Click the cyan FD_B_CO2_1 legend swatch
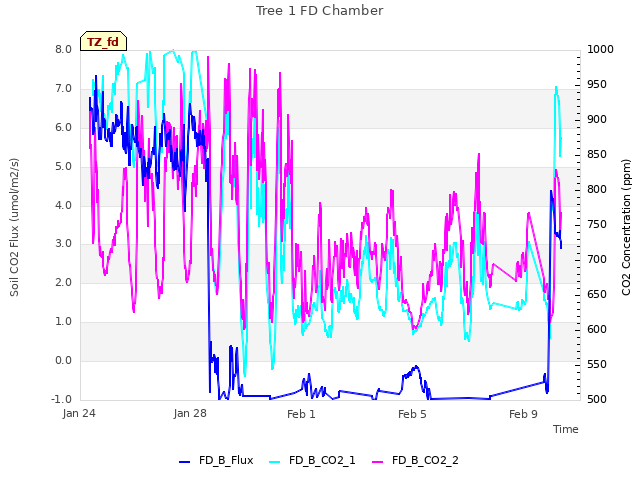 click(275, 462)
